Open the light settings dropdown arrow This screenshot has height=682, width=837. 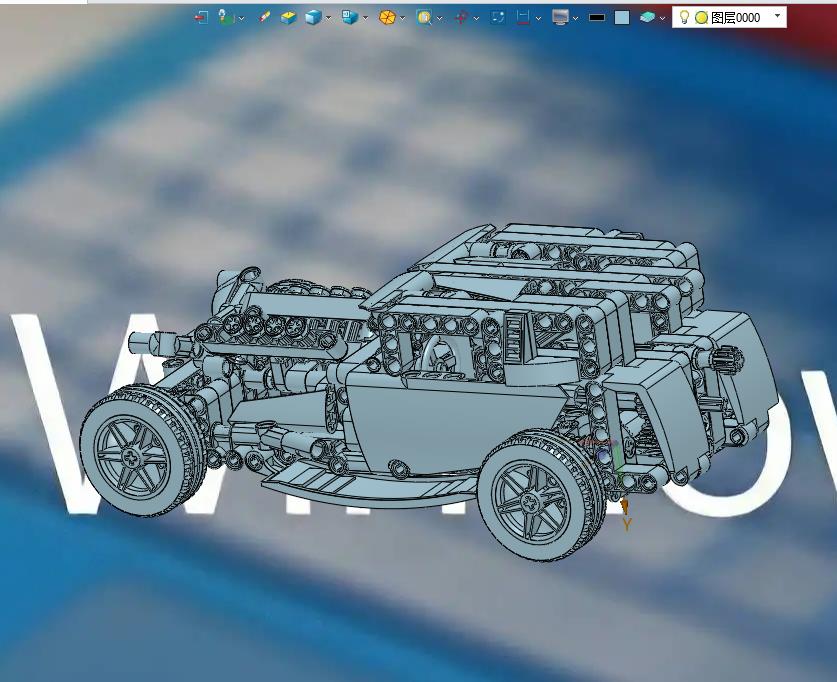(x=241, y=18)
